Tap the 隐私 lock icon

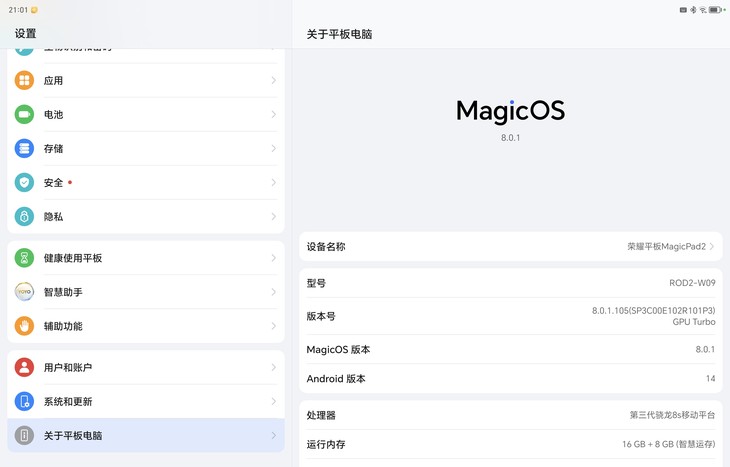[x=24, y=217]
